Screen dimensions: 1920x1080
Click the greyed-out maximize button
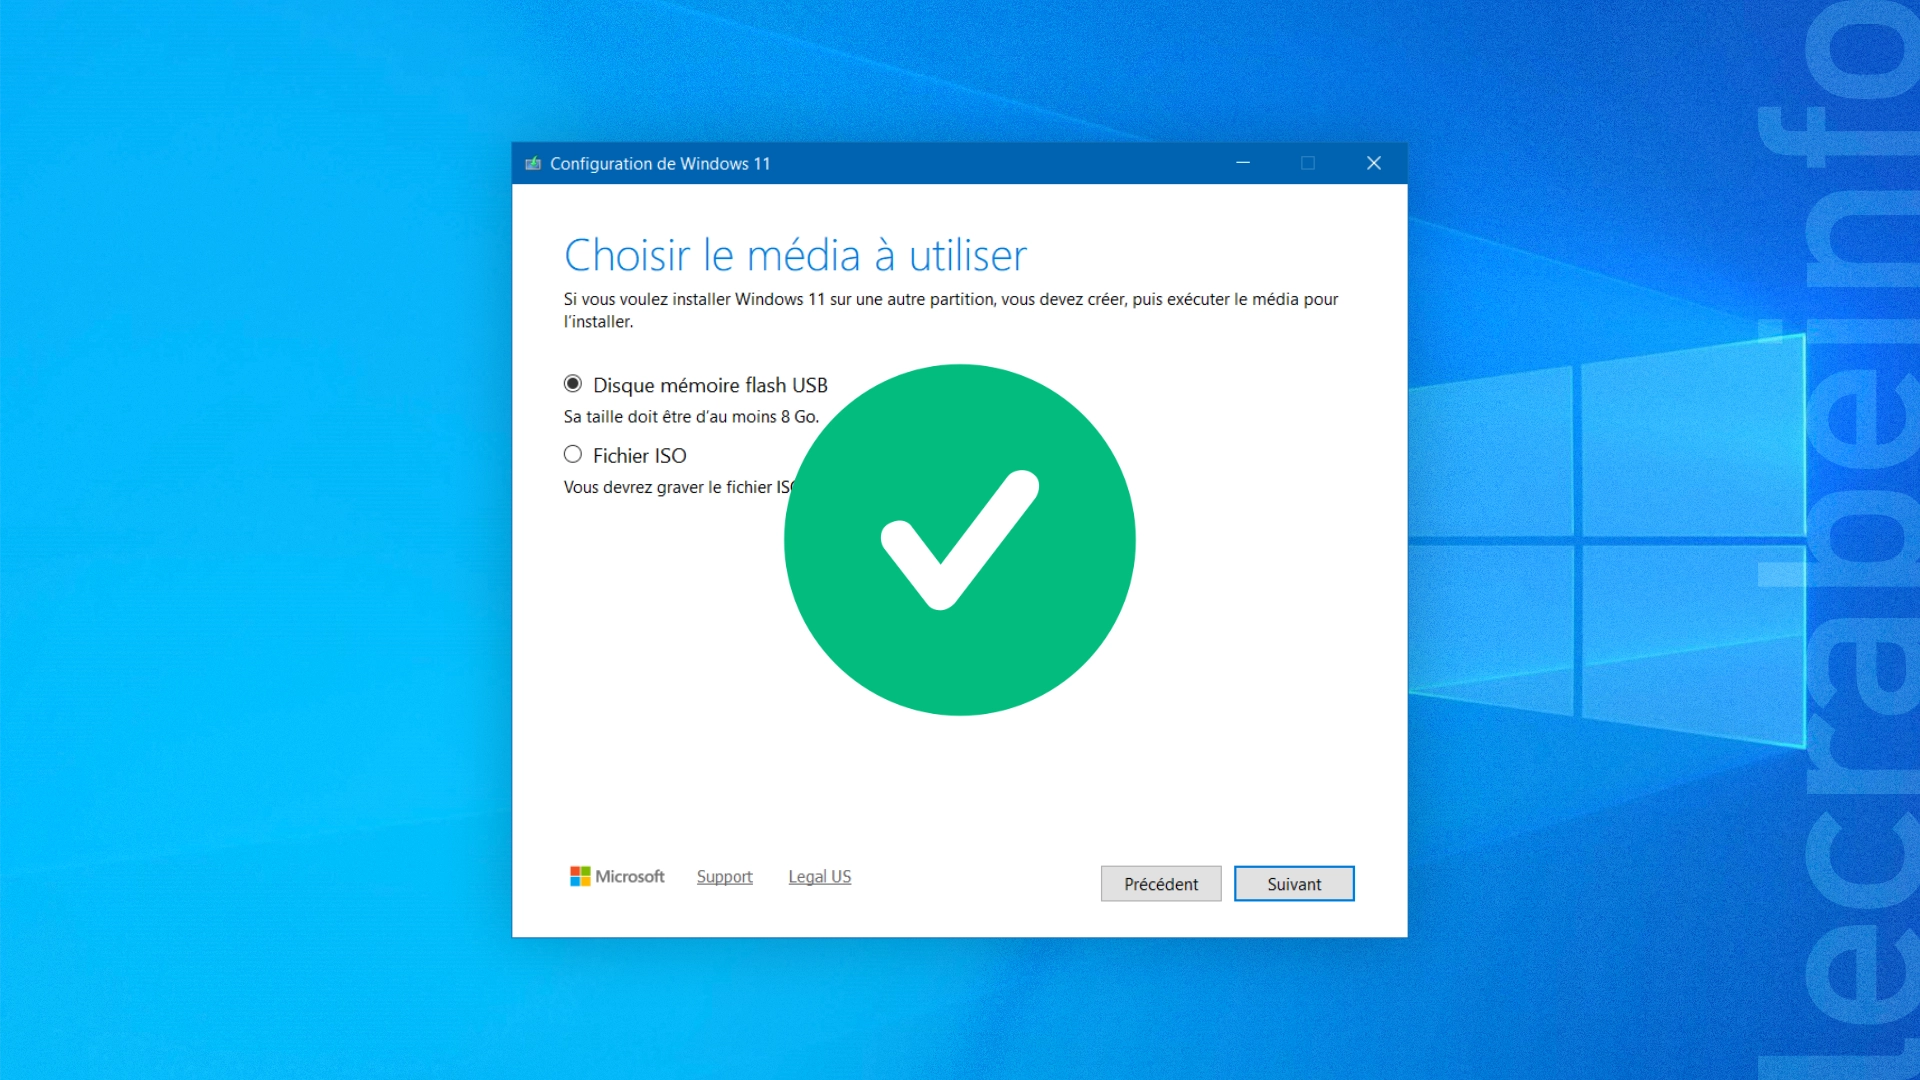point(1308,163)
